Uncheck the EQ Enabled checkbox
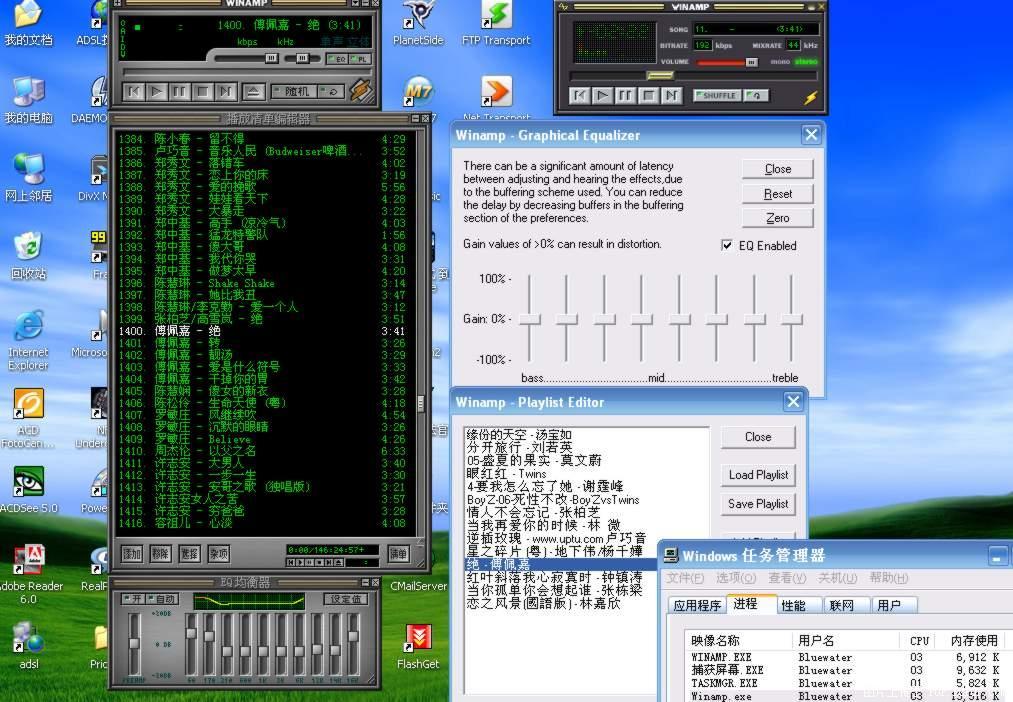 727,245
